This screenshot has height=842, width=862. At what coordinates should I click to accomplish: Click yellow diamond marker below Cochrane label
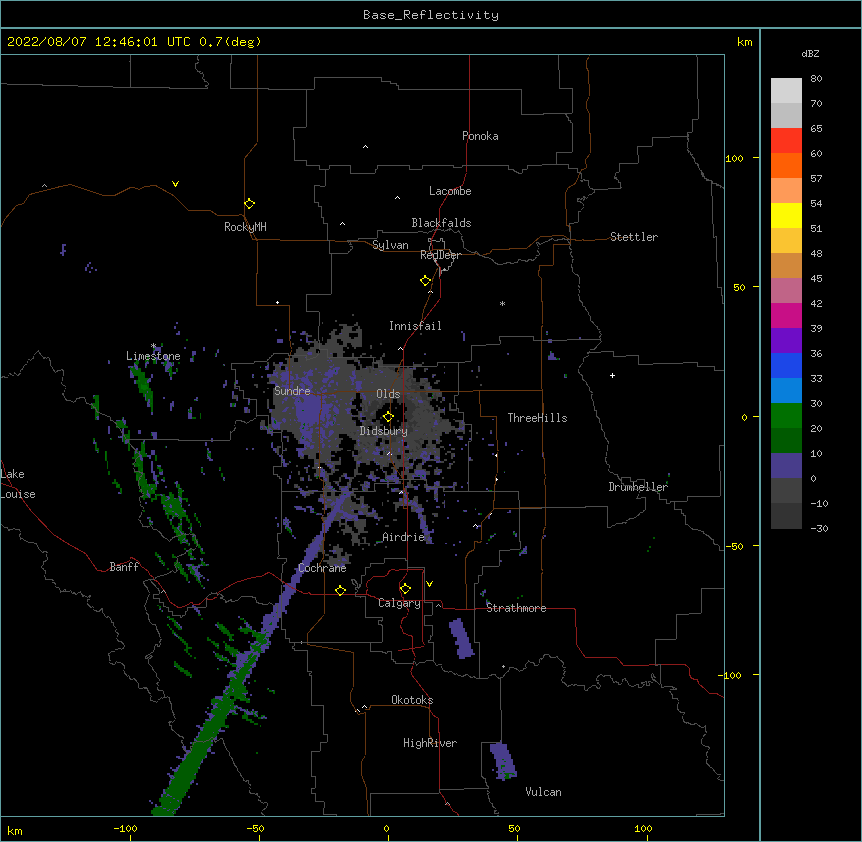pos(340,590)
